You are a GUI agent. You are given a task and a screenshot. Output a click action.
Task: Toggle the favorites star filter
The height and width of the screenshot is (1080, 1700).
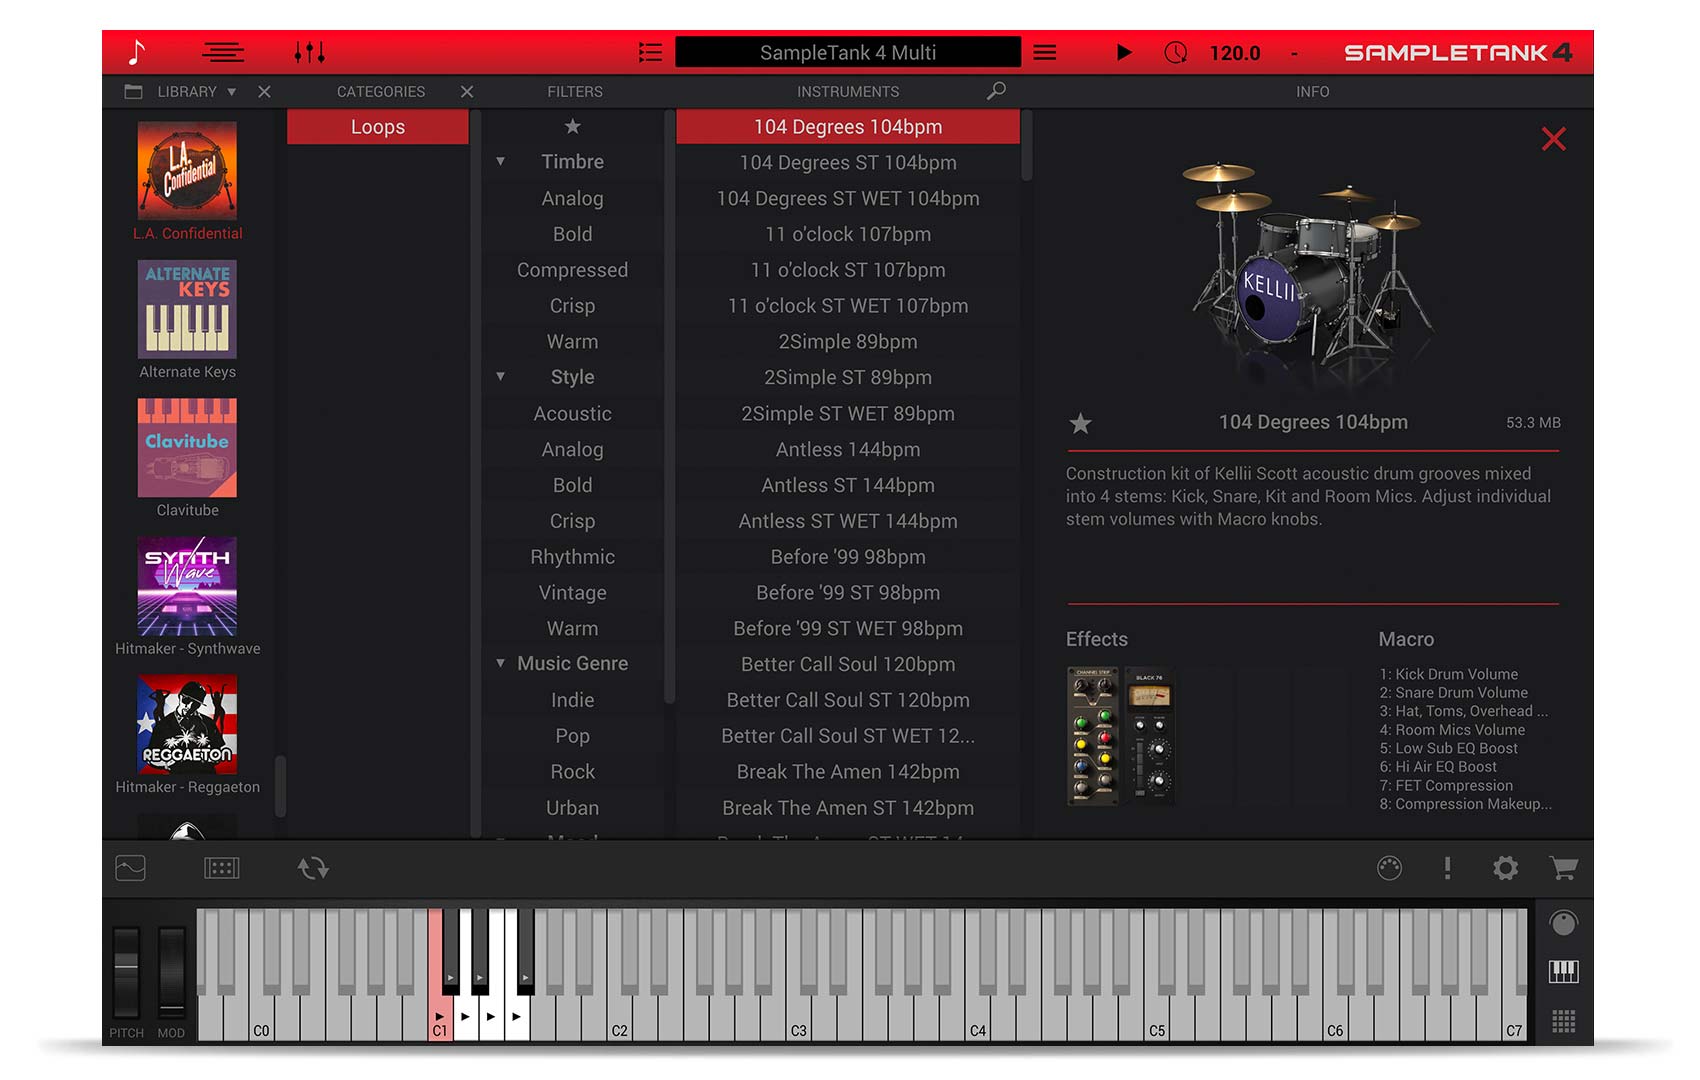(572, 127)
